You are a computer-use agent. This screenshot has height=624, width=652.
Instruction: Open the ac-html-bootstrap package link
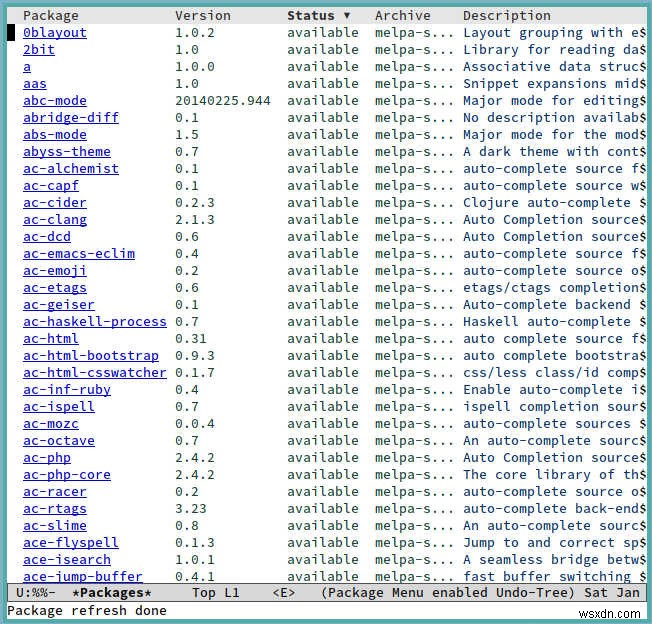point(91,356)
